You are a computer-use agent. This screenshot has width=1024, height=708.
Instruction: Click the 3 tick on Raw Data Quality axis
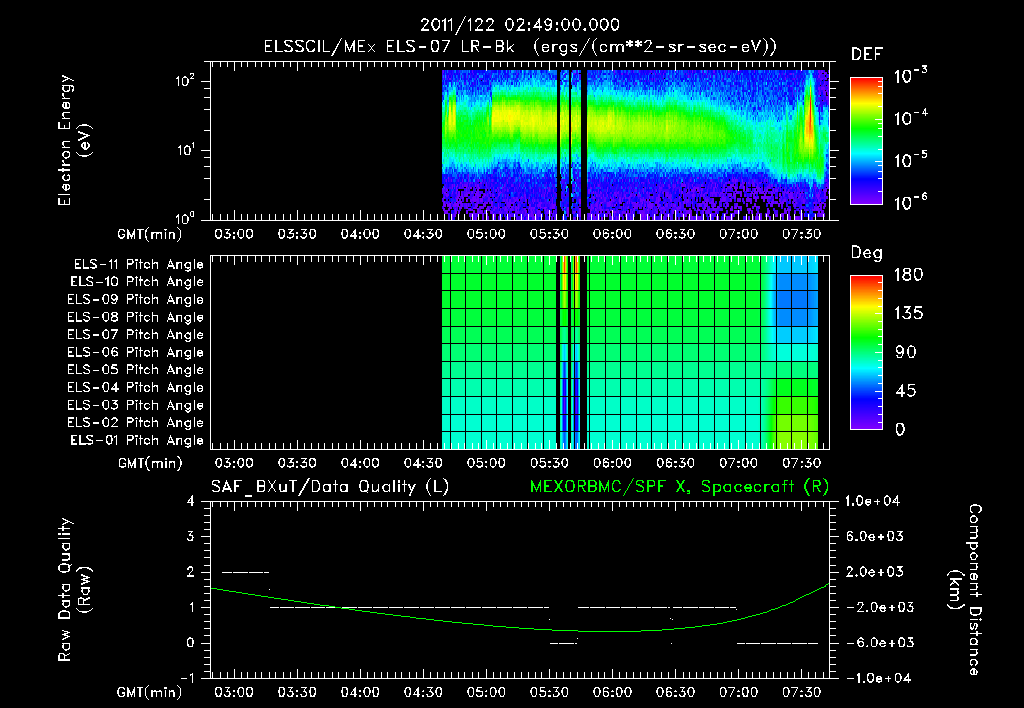(191, 537)
